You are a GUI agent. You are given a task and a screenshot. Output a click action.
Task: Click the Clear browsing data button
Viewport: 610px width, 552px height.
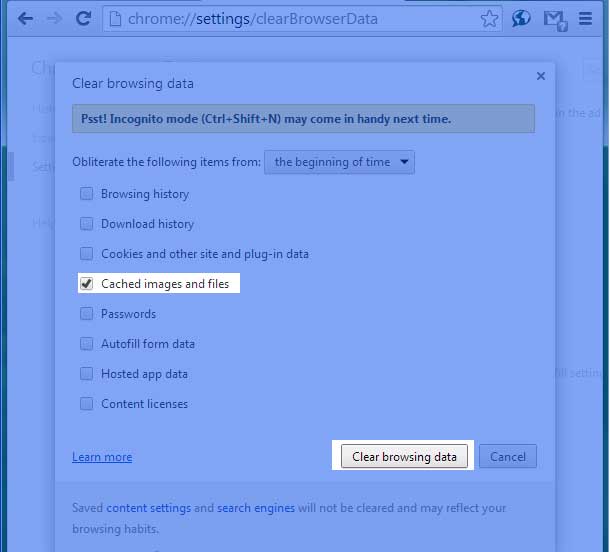(x=404, y=456)
